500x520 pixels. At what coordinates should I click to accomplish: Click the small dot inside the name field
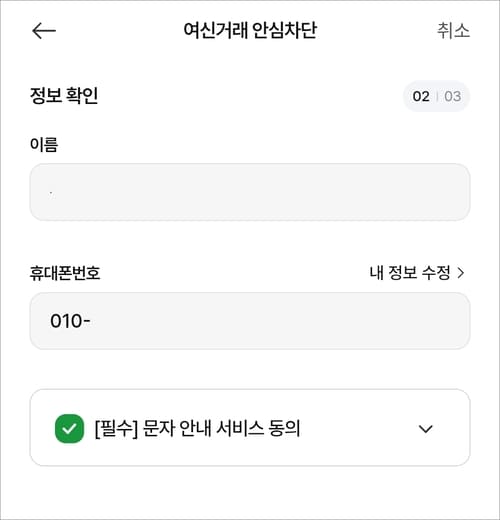click(x=51, y=193)
